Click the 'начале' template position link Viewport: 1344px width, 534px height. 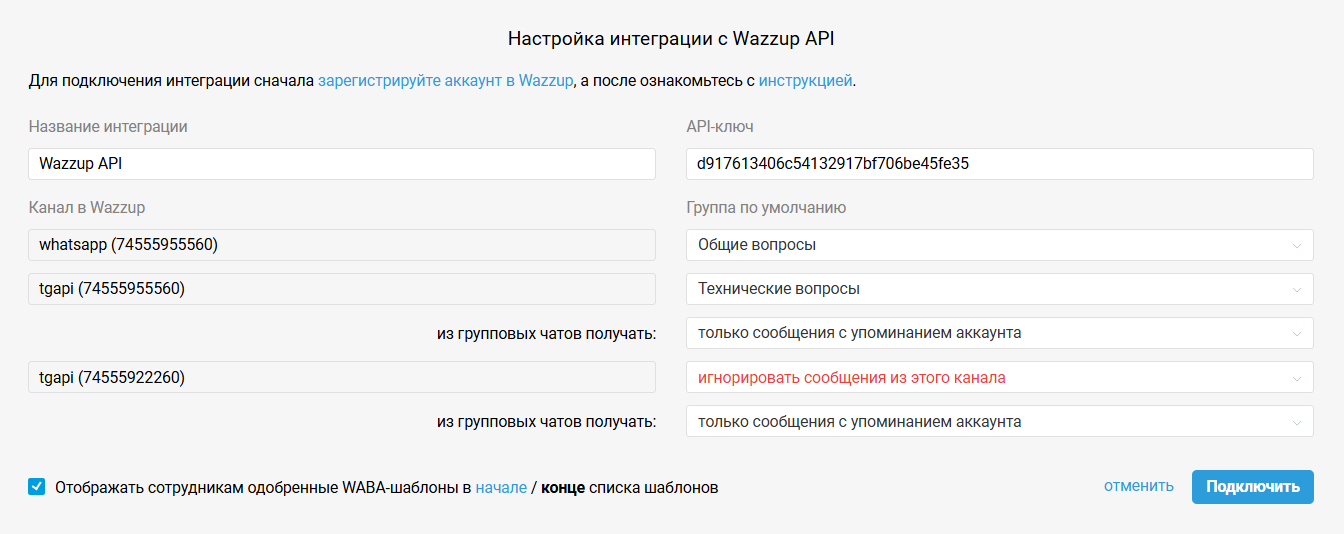pyautogui.click(x=501, y=487)
